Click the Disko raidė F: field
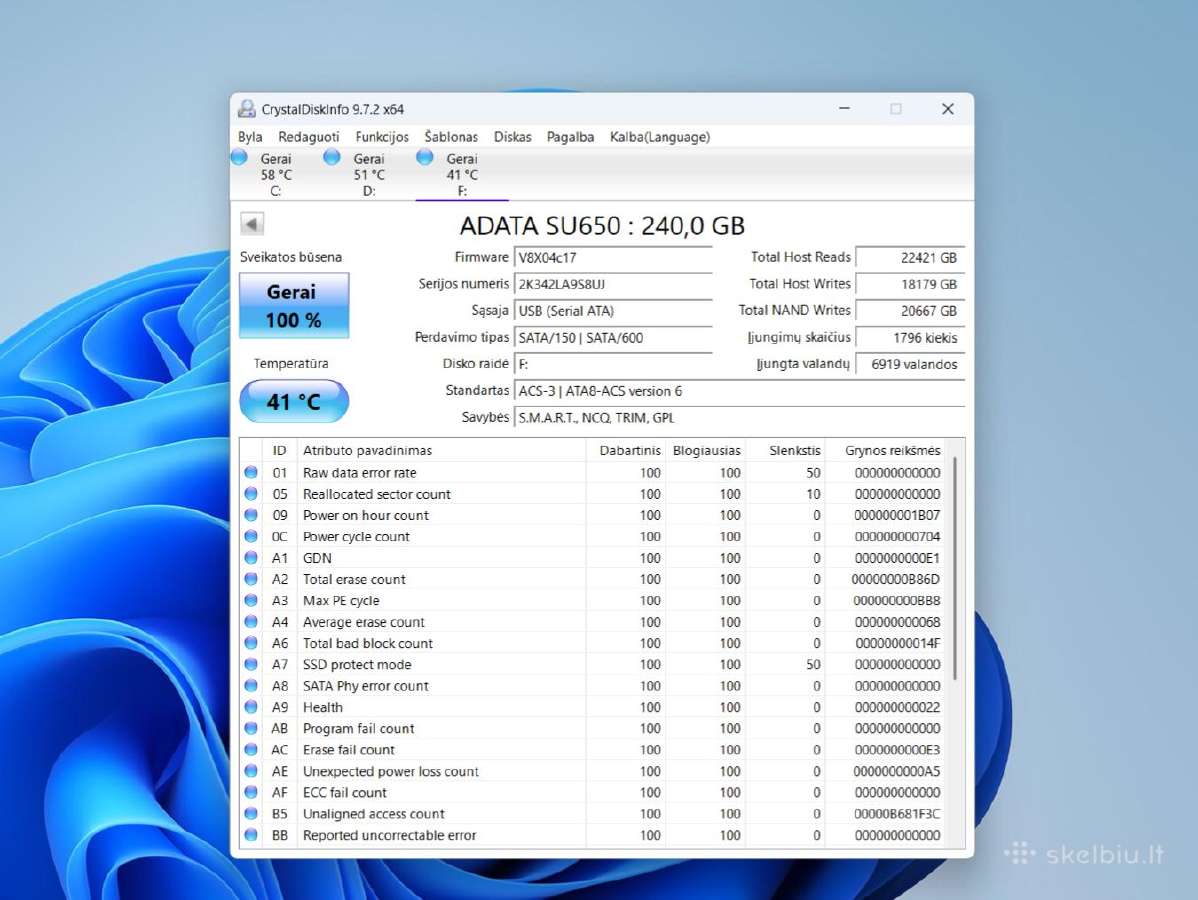 coord(614,364)
